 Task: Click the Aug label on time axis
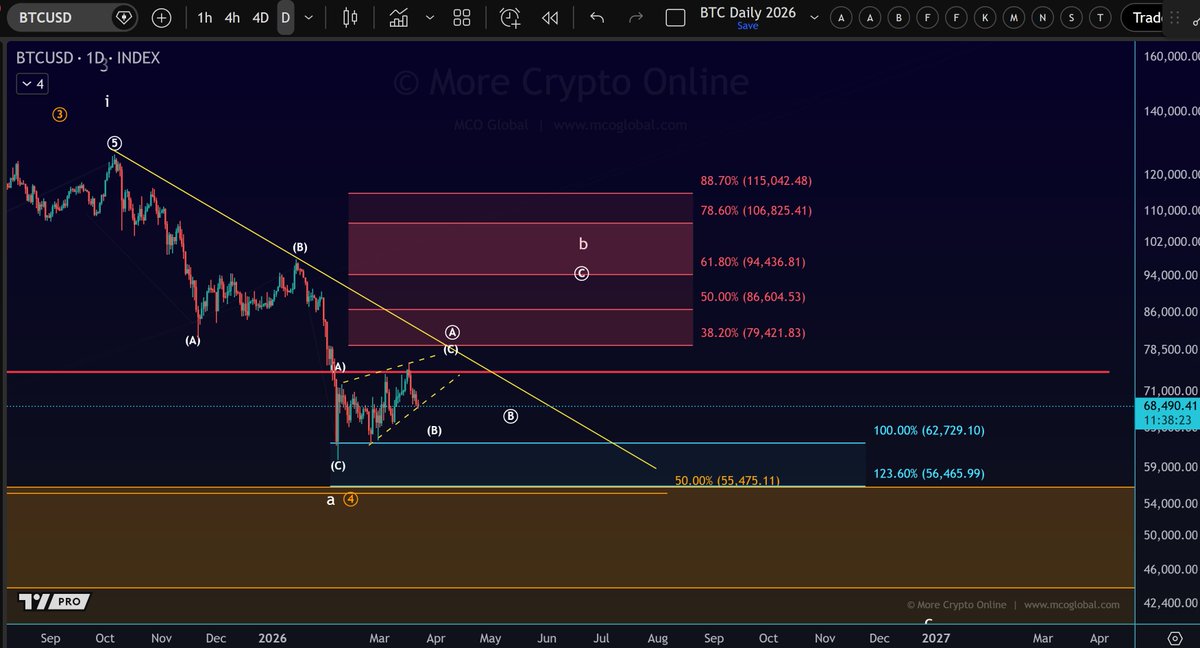pyautogui.click(x=658, y=637)
